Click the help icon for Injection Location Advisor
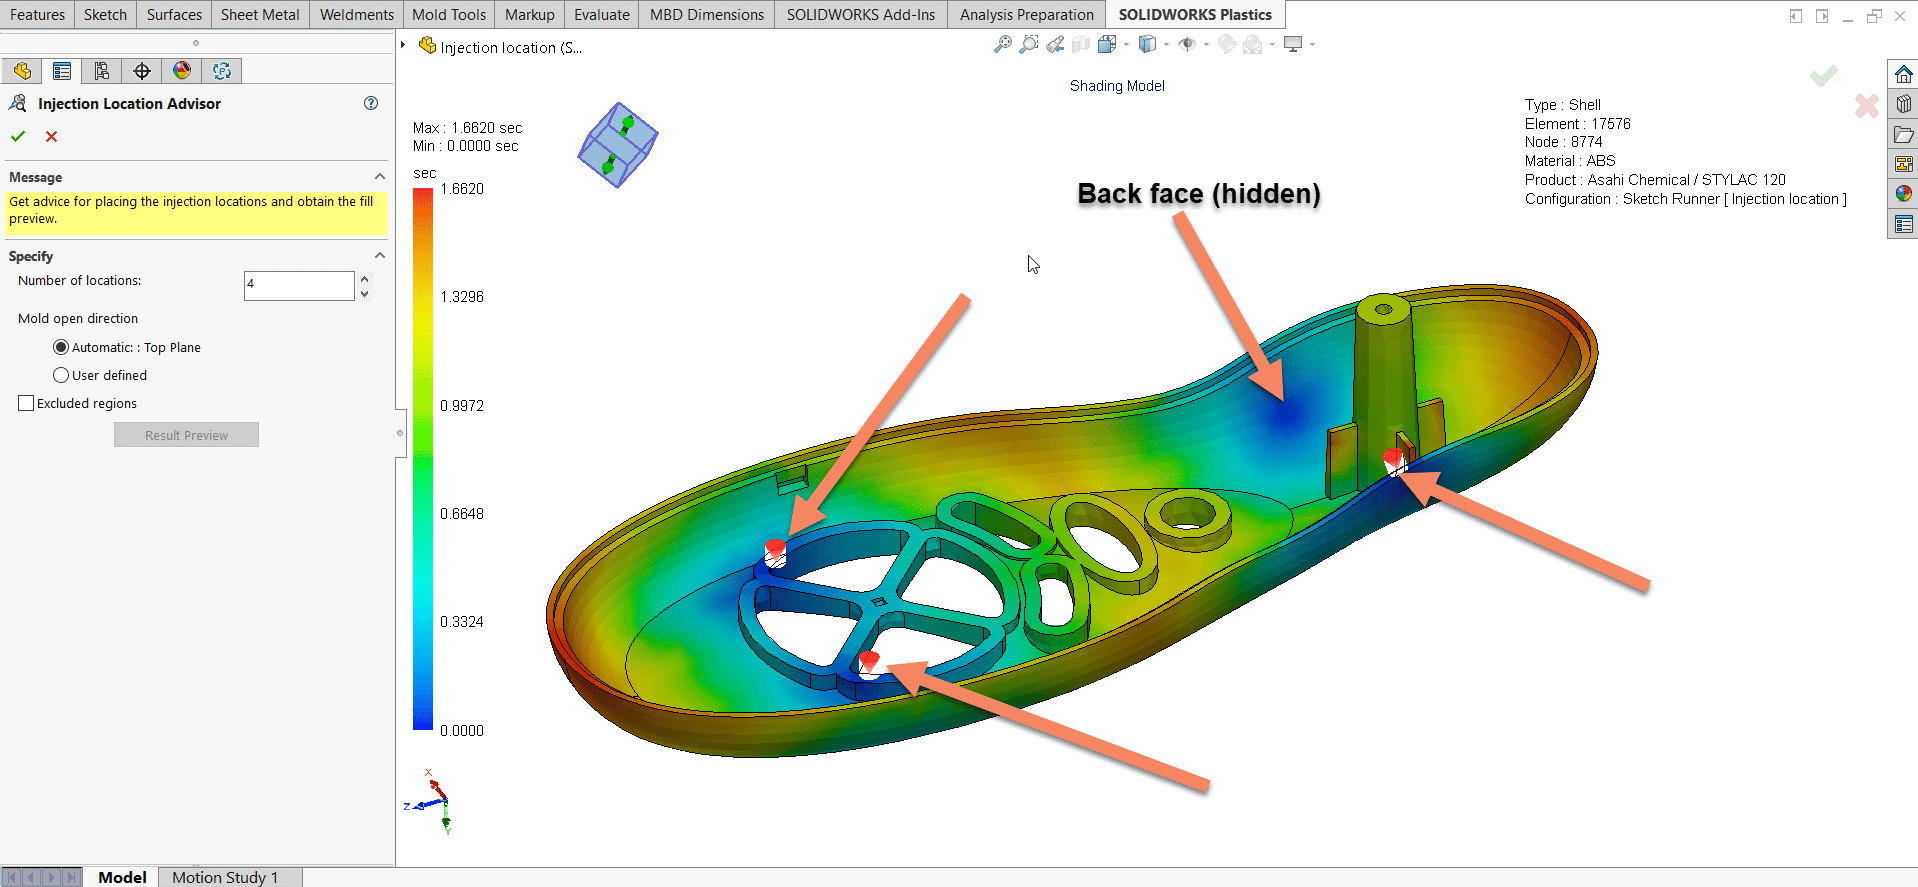 (x=371, y=103)
